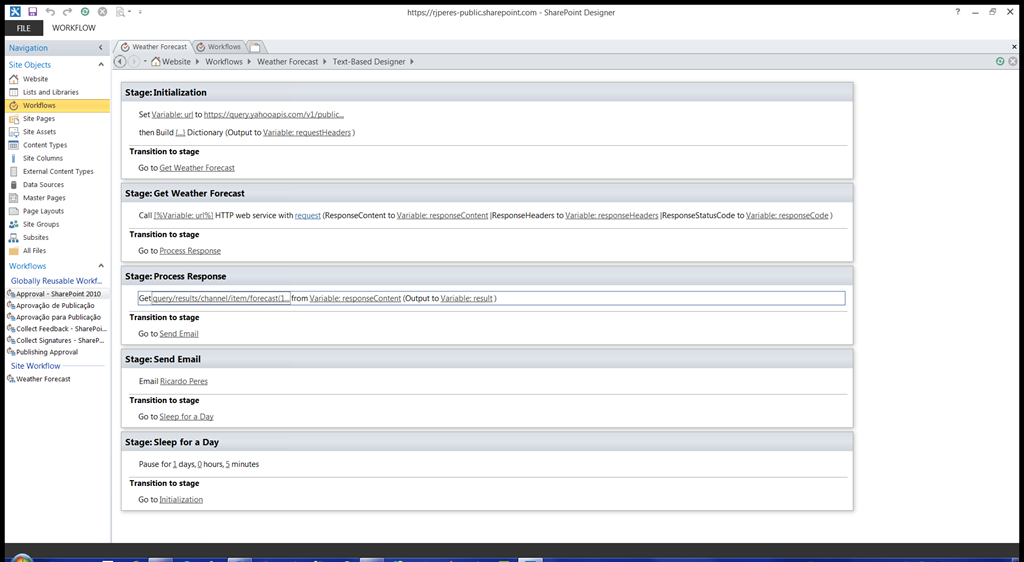The image size is (1024, 562).
Task: Open Aprovação de Publicação workflow
Action: coord(55,305)
